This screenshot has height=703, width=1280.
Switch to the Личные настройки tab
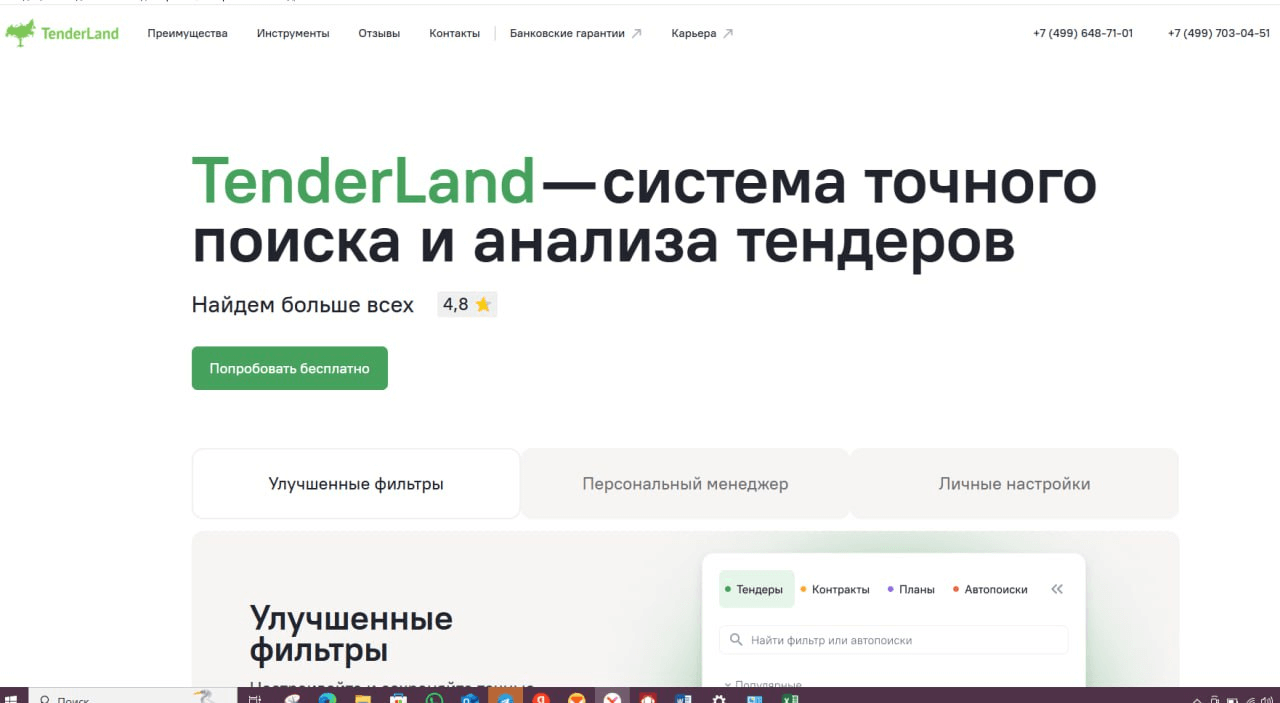click(1014, 484)
